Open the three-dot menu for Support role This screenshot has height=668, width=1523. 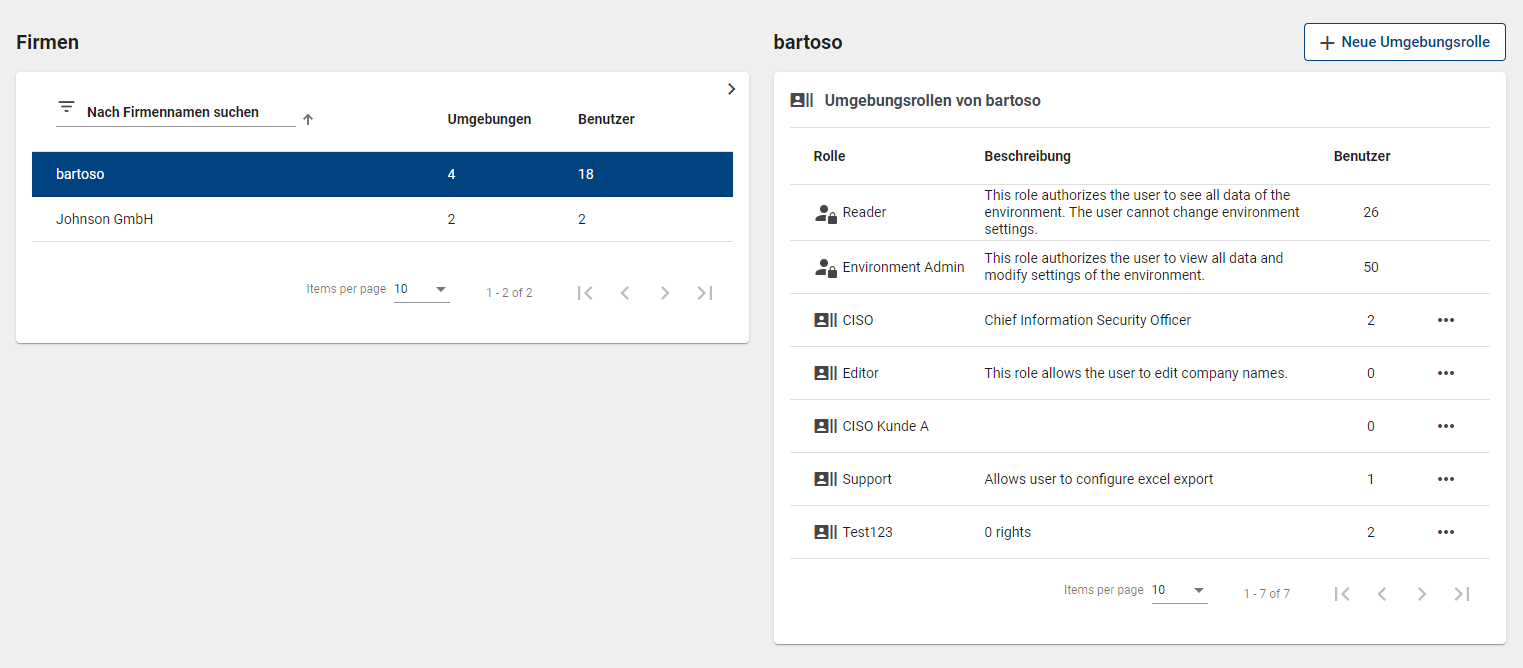pyautogui.click(x=1445, y=479)
